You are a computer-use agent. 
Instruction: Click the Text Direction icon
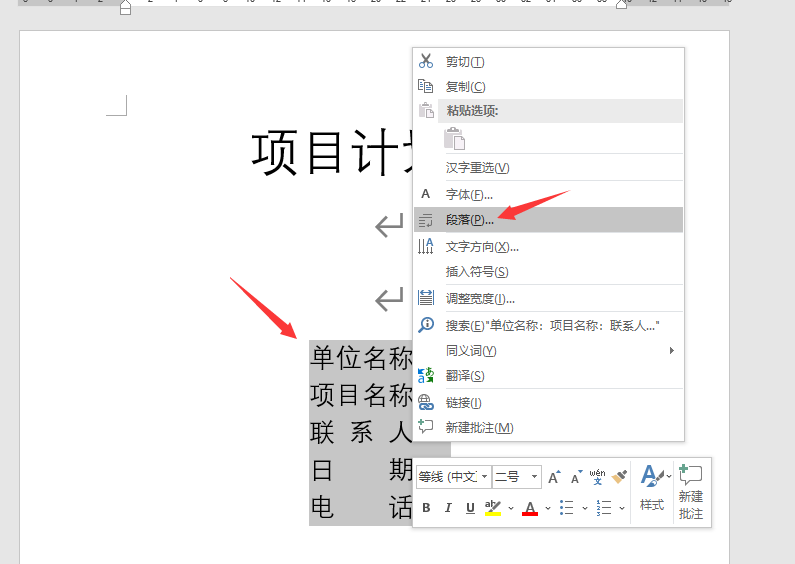[425, 246]
